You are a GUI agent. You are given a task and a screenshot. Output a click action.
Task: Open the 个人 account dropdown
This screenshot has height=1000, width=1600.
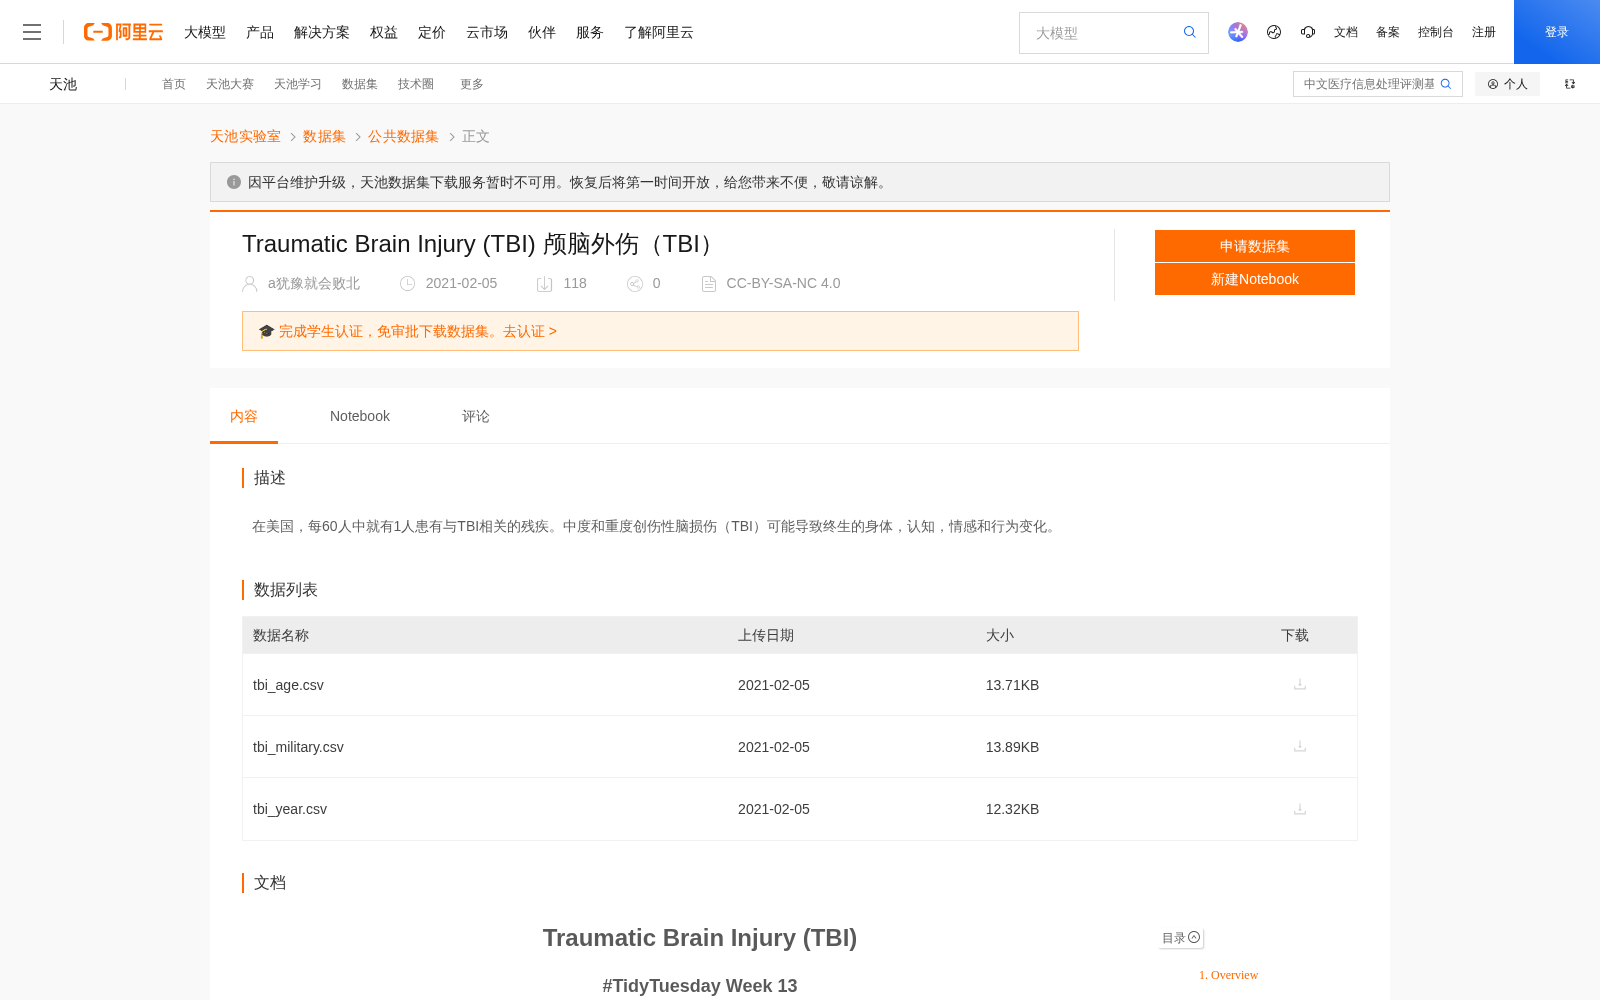pyautogui.click(x=1507, y=84)
